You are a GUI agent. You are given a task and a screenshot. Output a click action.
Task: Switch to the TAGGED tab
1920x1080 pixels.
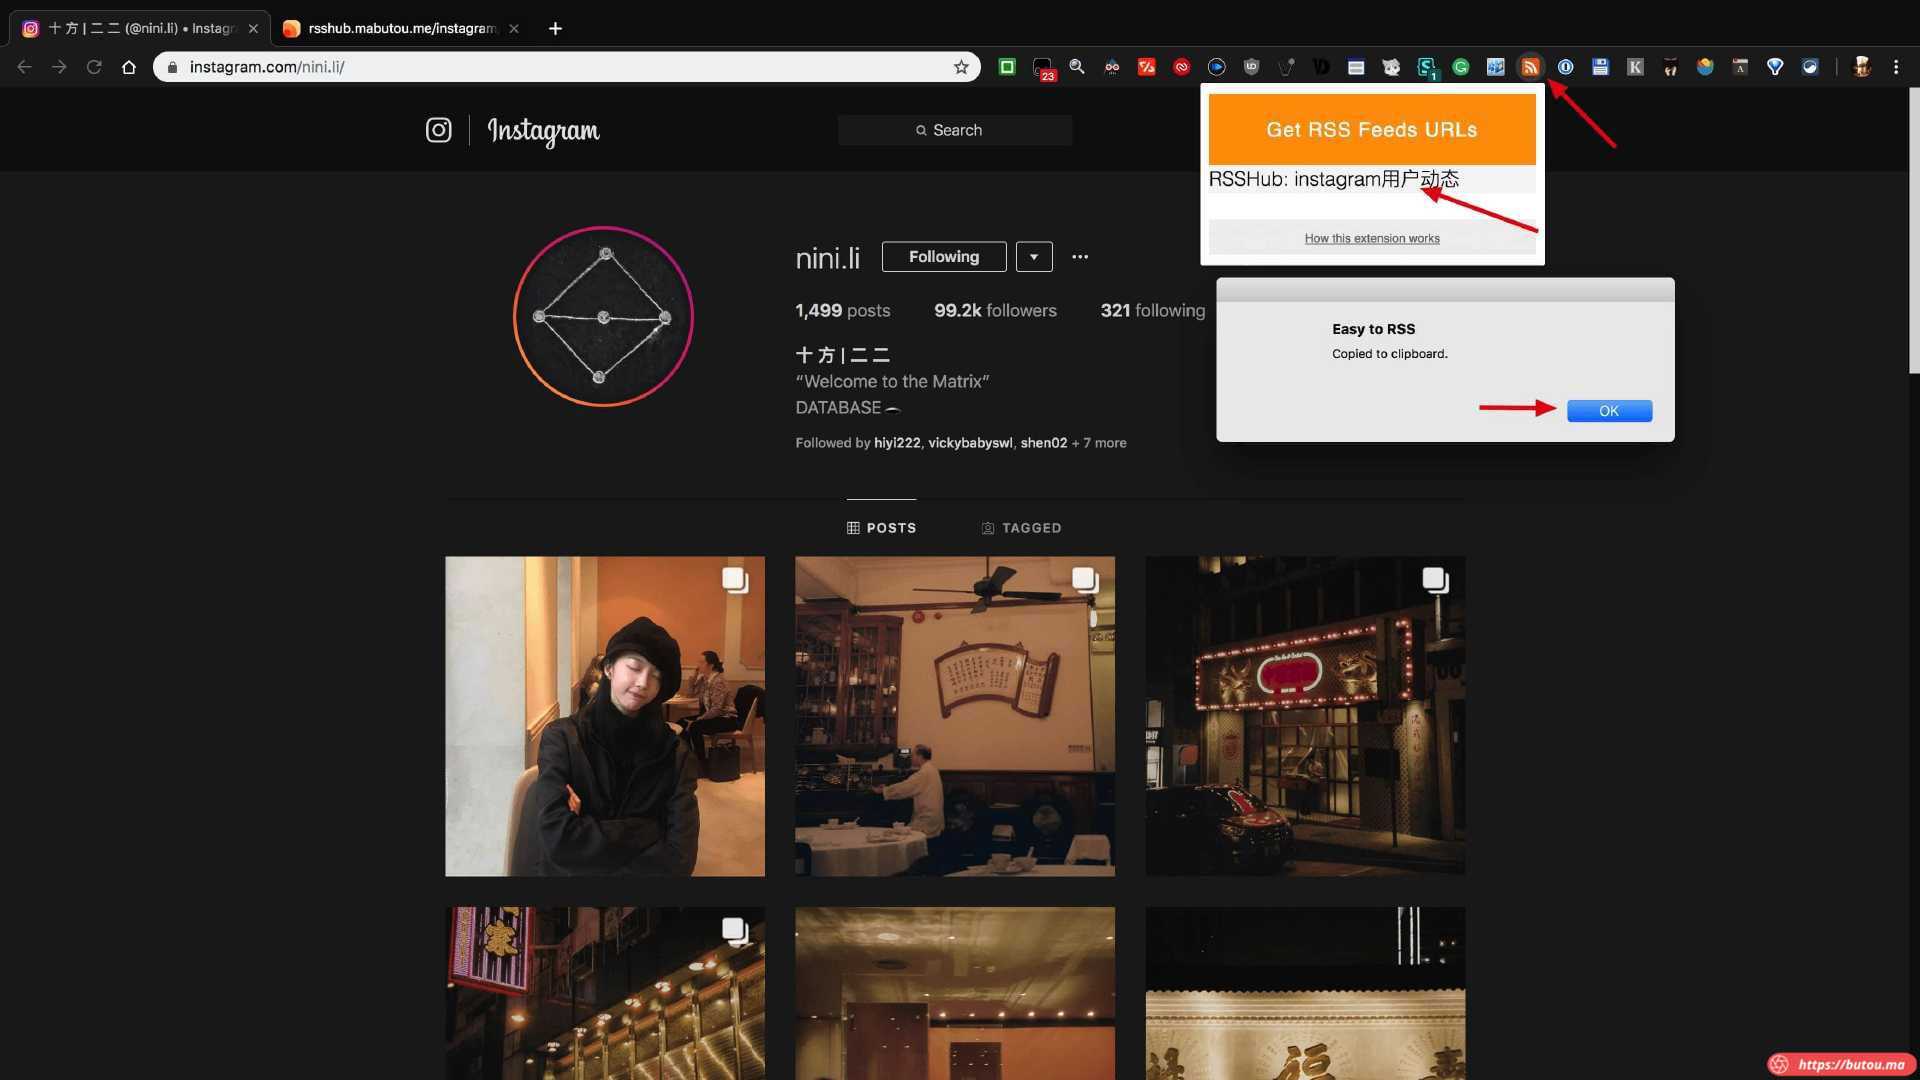click(x=1021, y=528)
